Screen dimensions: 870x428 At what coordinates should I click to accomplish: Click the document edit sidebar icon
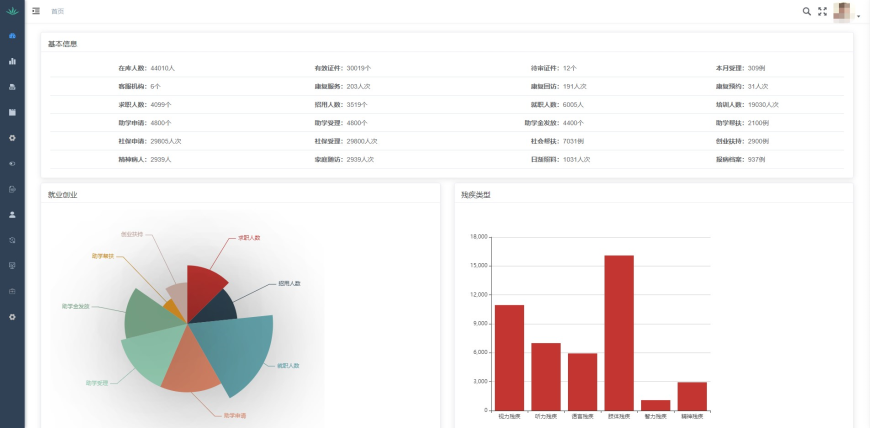[x=12, y=189]
